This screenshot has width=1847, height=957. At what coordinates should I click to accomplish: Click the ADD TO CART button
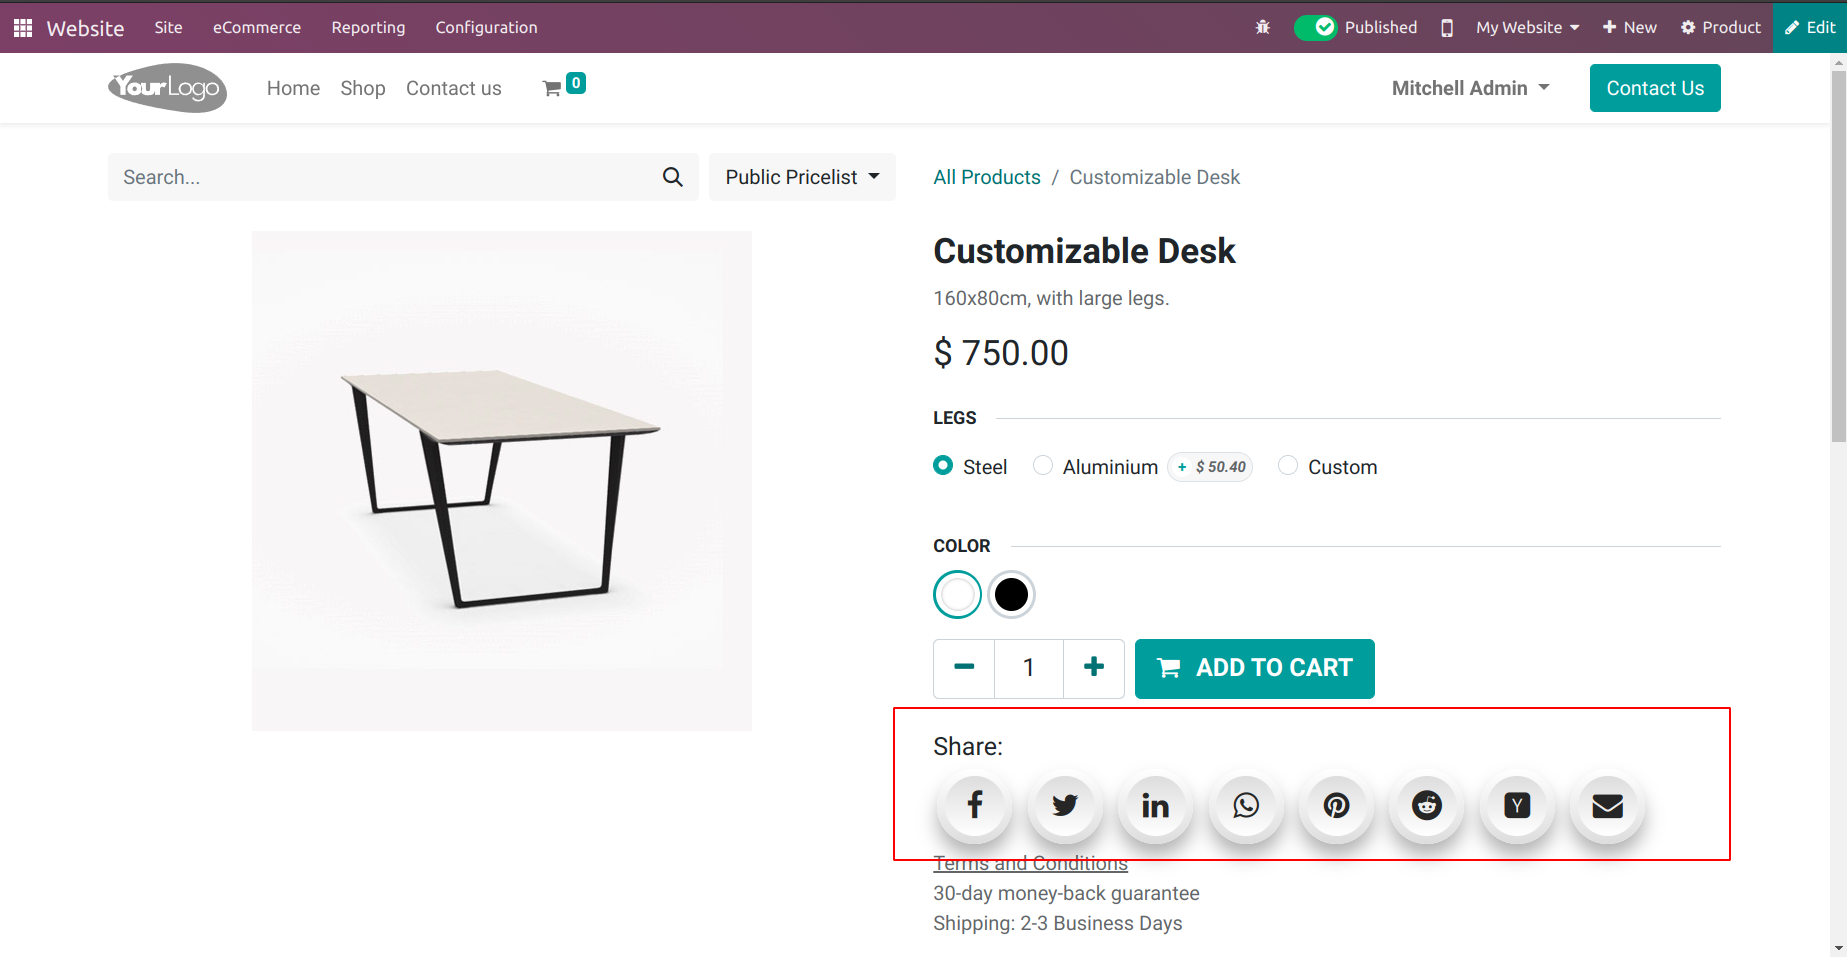click(x=1255, y=668)
